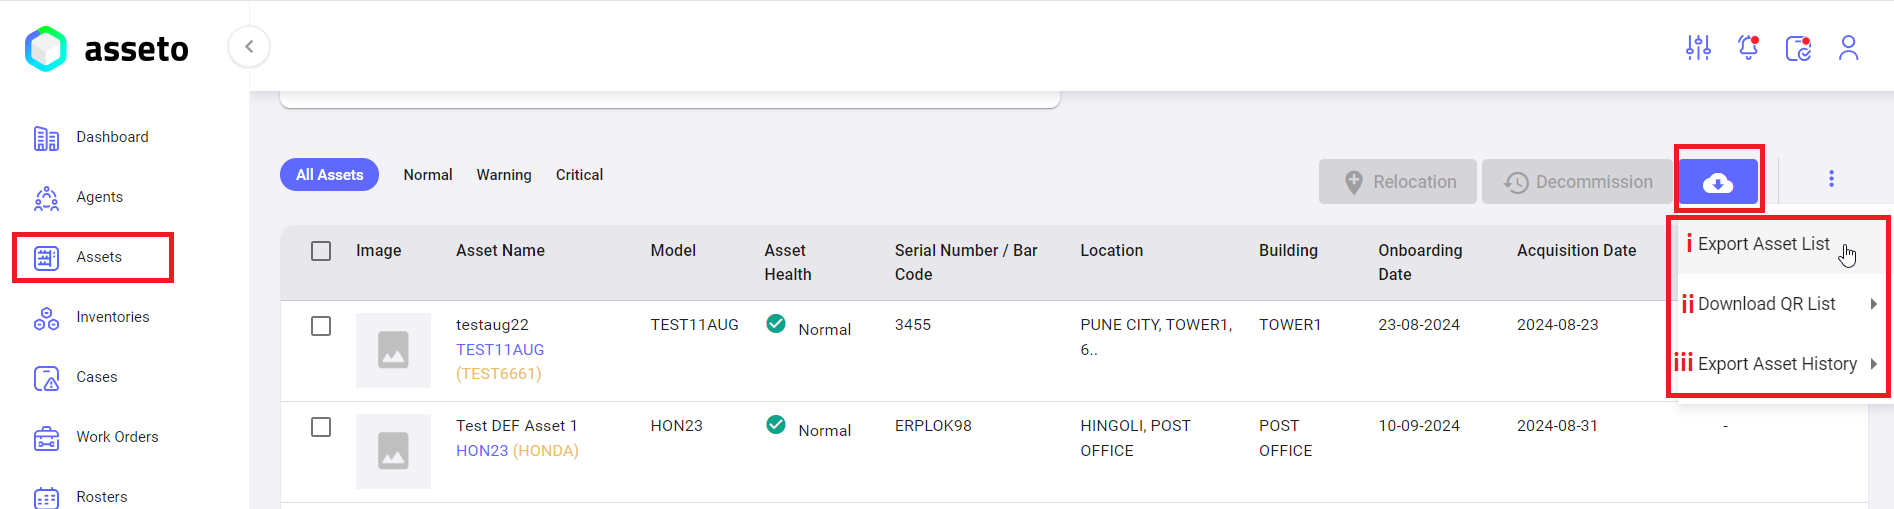Click the (HONDA) orange text
Viewport: 1894px width, 509px height.
[x=546, y=451]
